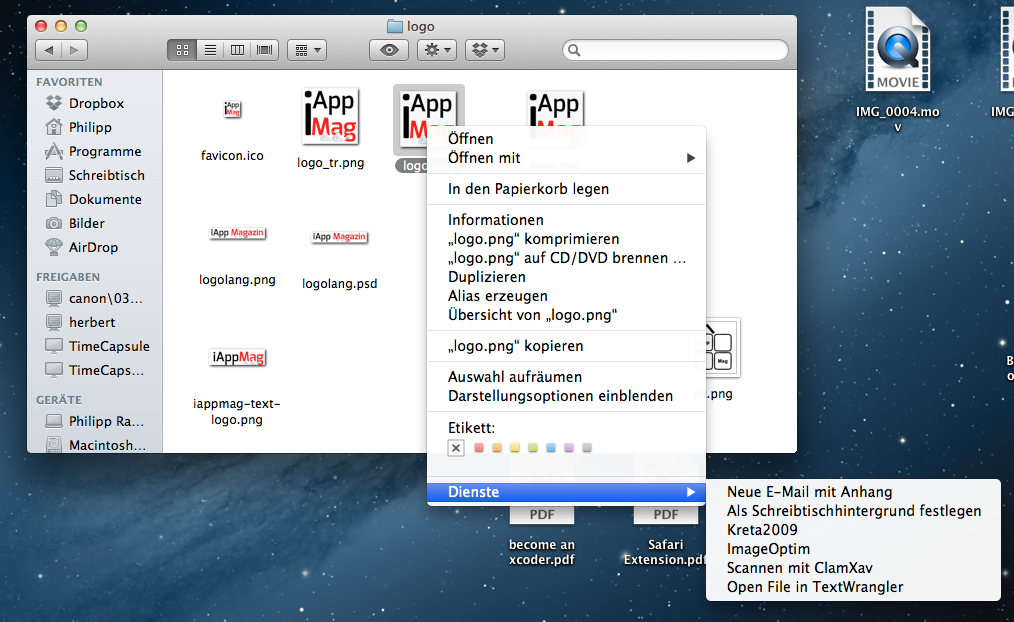Apply the red Etikett label
Image resolution: width=1014 pixels, height=622 pixels.
(479, 447)
